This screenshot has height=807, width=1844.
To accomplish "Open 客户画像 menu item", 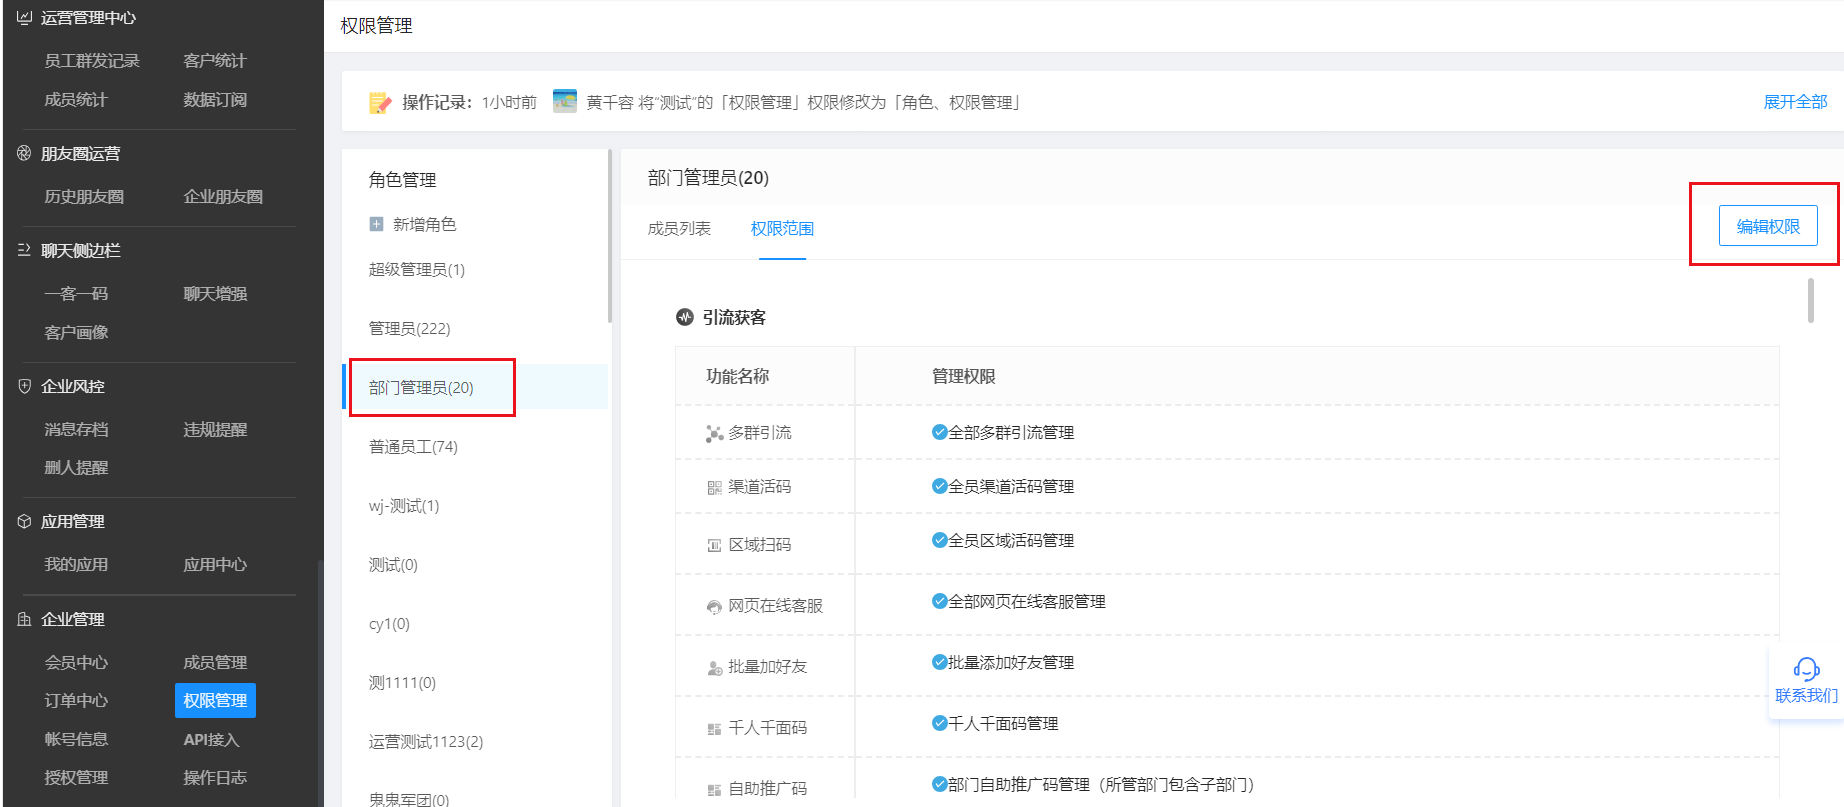I will point(76,332).
